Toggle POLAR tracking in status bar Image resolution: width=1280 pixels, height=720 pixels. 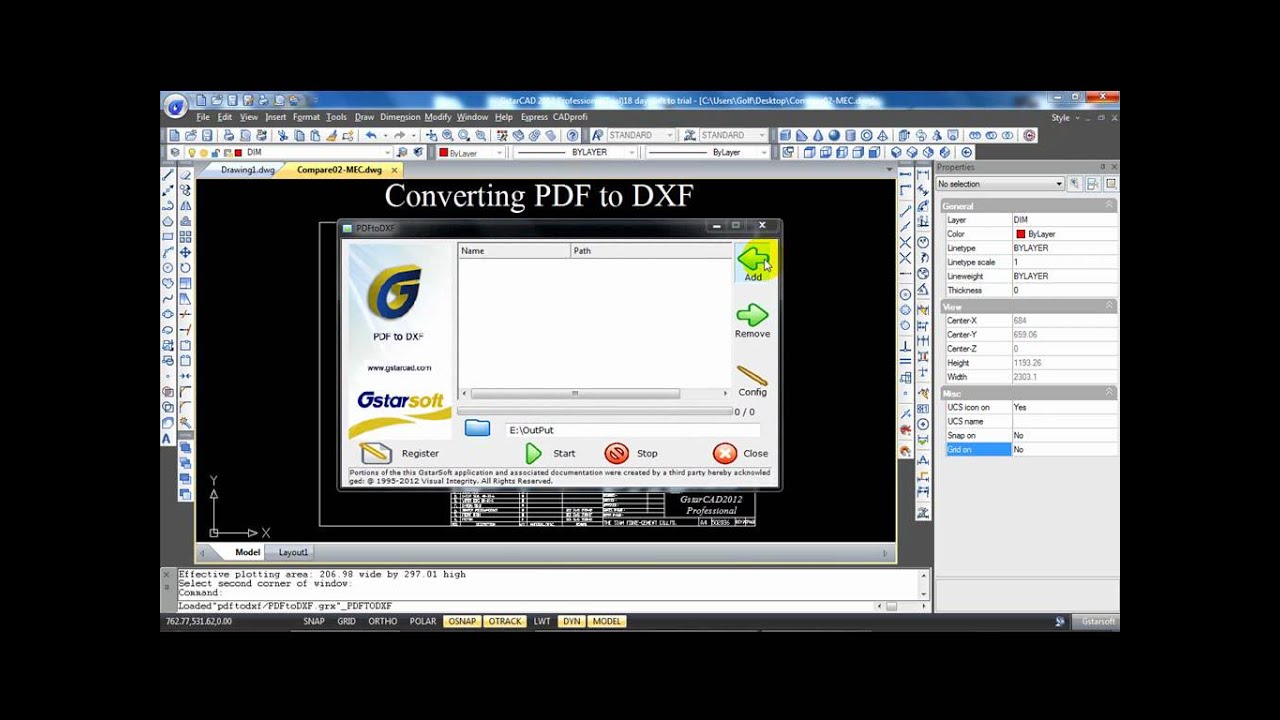click(x=423, y=621)
